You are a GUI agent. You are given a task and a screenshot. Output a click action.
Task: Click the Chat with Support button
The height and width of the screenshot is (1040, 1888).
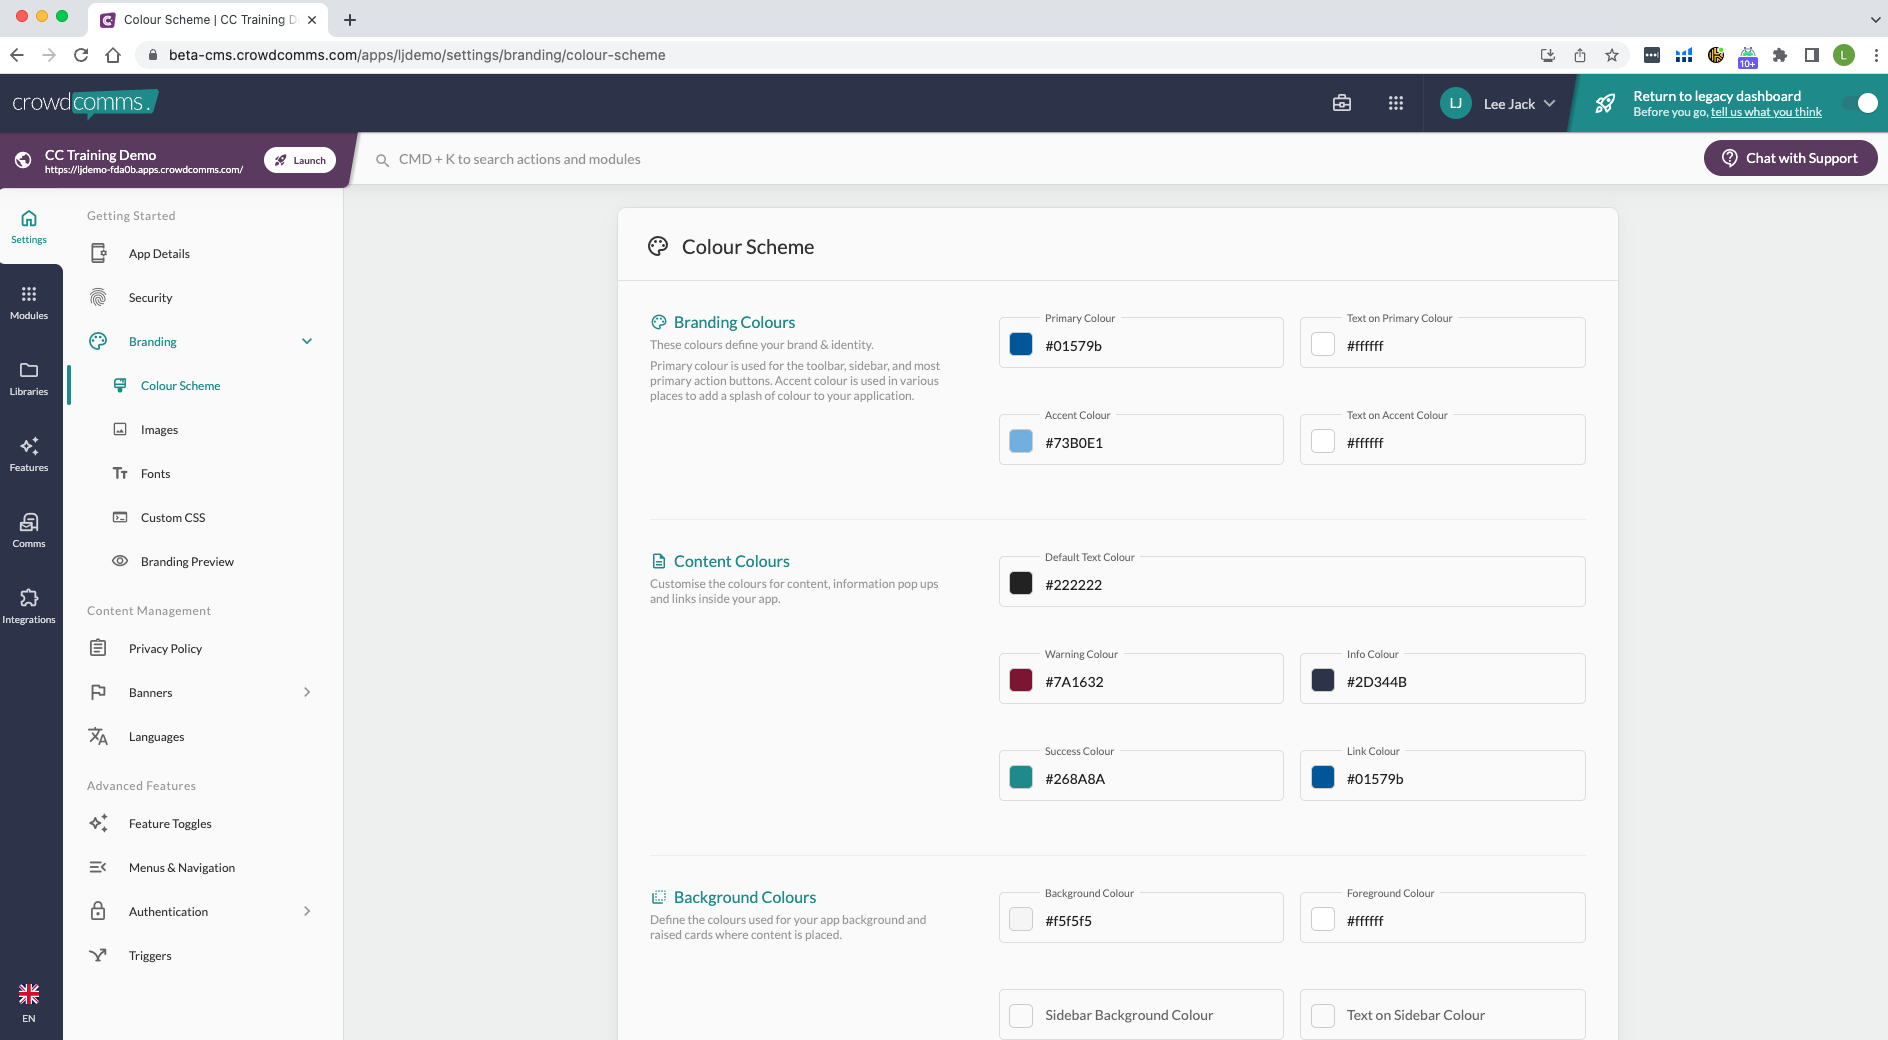1790,158
